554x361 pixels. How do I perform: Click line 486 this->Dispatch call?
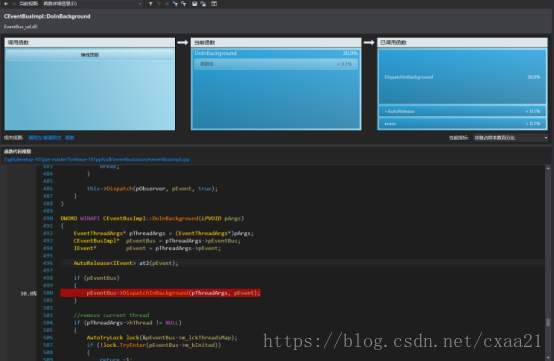pyautogui.click(x=152, y=189)
